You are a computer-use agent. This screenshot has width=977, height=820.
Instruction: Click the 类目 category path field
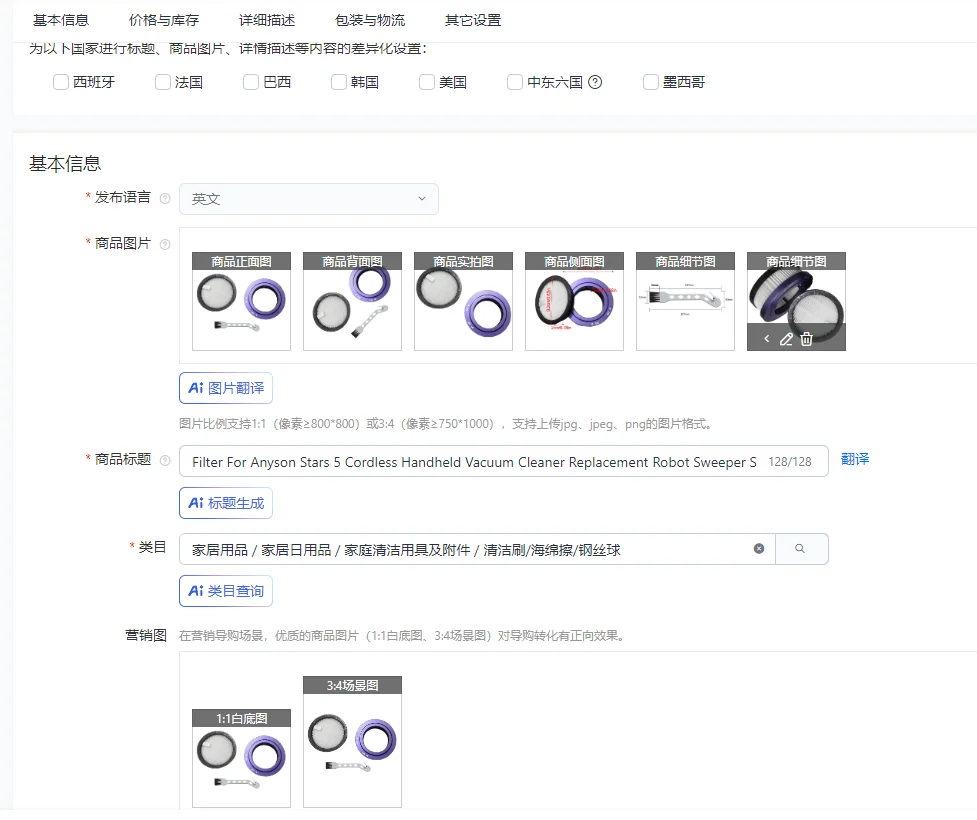click(x=477, y=549)
